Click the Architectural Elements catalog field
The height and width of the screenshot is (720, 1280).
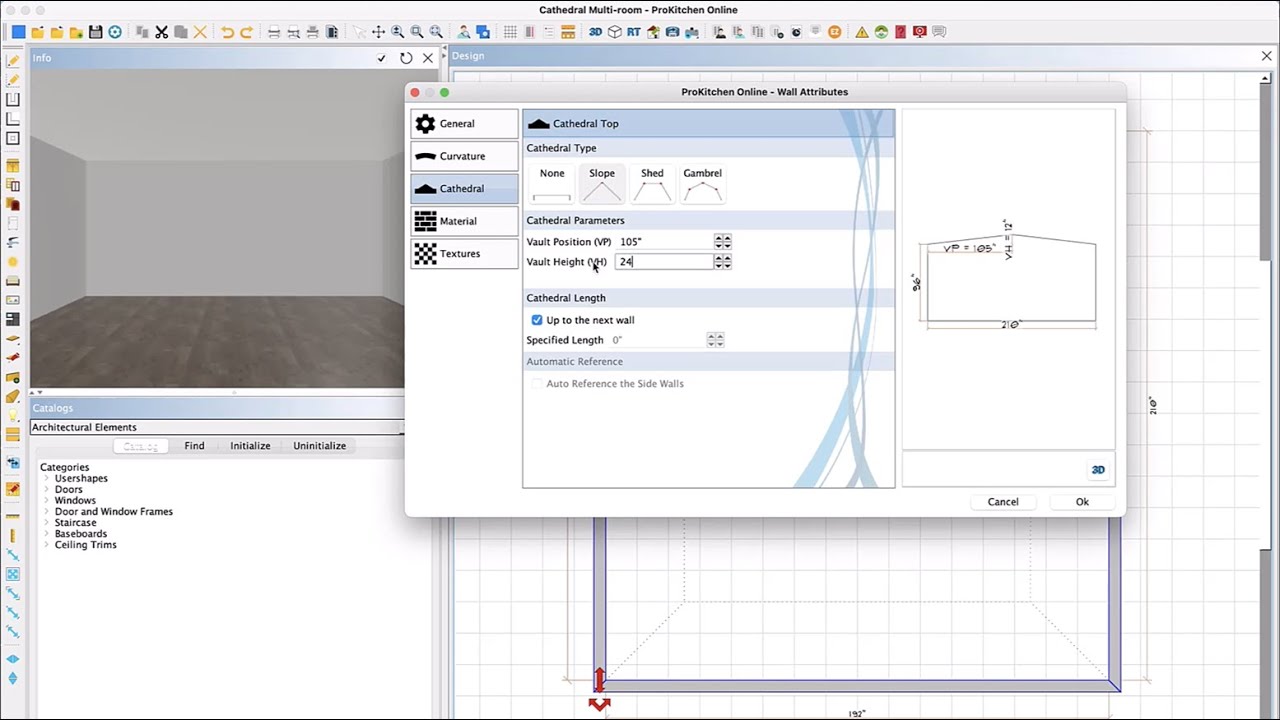pyautogui.click(x=215, y=428)
